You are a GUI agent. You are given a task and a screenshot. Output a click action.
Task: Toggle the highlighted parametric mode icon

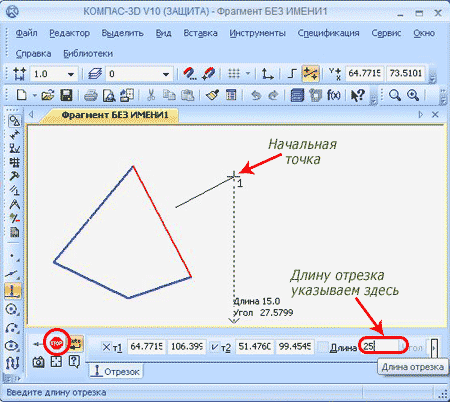click(310, 74)
